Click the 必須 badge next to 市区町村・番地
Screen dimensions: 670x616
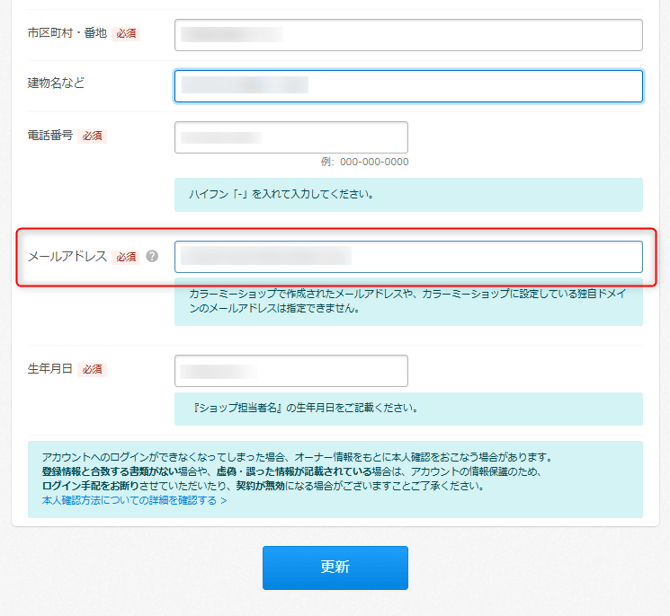tap(126, 34)
